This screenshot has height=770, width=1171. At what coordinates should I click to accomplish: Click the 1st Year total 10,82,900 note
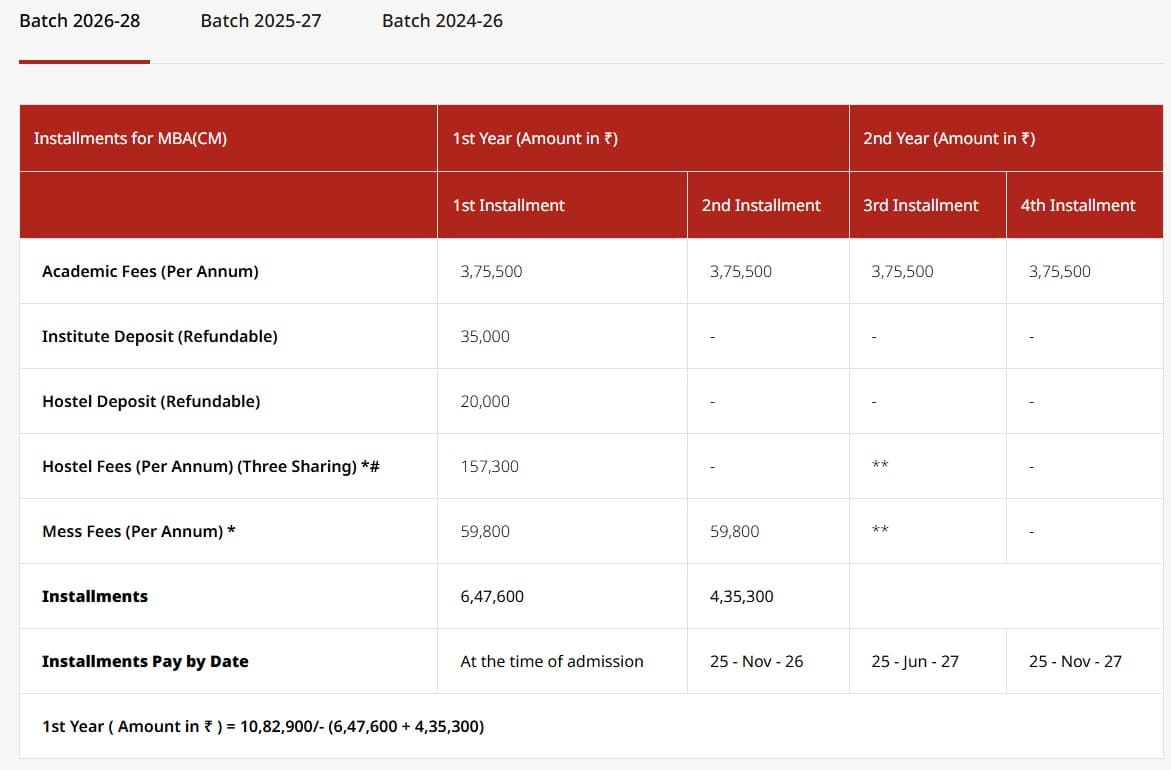pyautogui.click(x=263, y=727)
